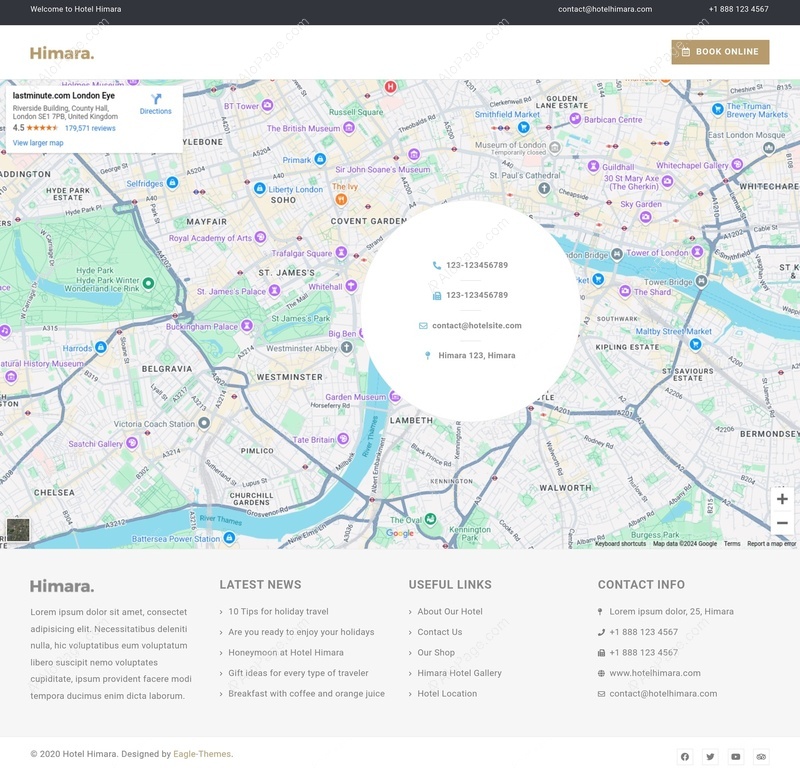Screen dimensions: 800x771
Task: Zoom in the map with plus button
Action: (782, 499)
